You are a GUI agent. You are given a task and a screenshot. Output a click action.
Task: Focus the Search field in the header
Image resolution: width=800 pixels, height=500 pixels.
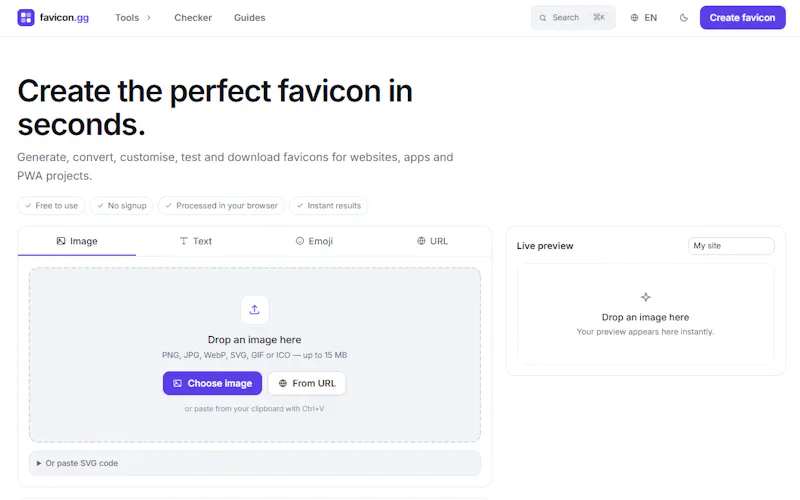573,17
